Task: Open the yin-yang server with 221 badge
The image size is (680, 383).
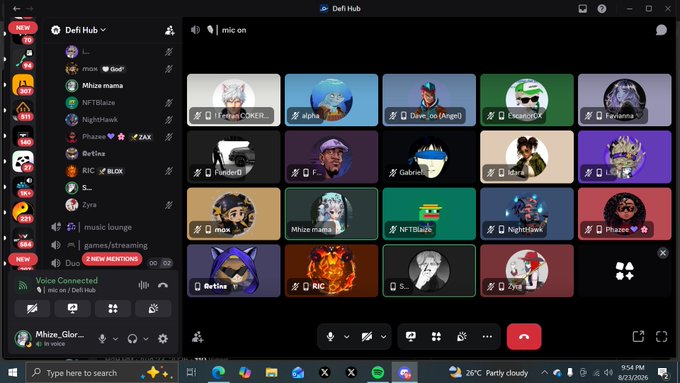Action: [23, 212]
